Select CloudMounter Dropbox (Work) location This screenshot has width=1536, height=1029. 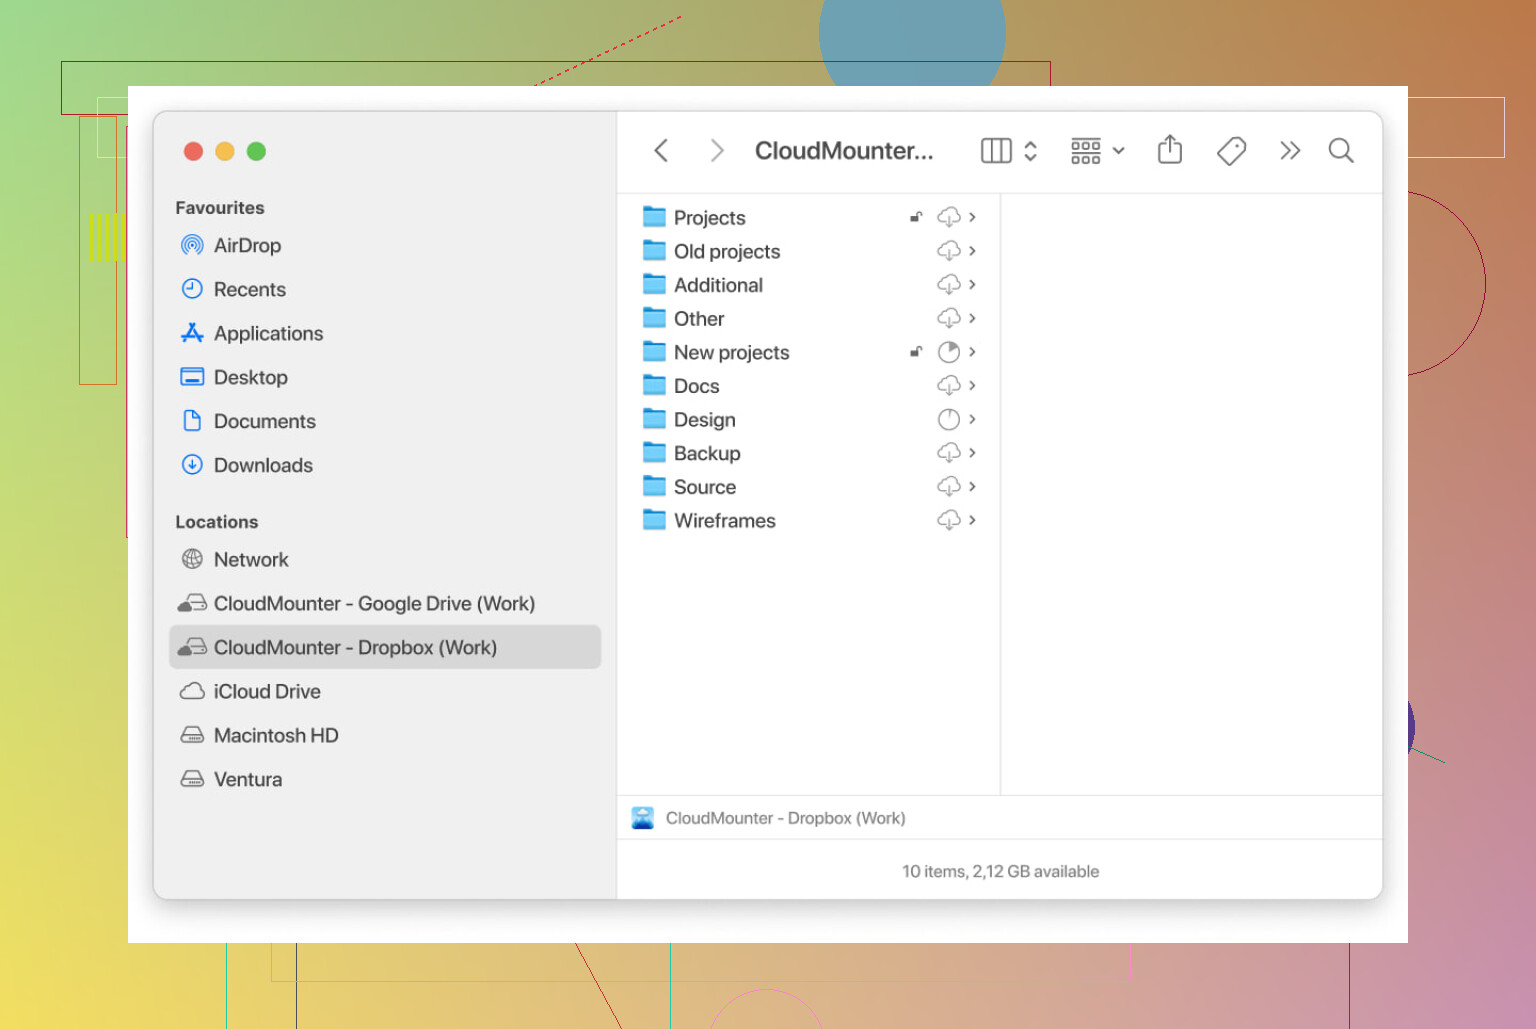(x=385, y=647)
